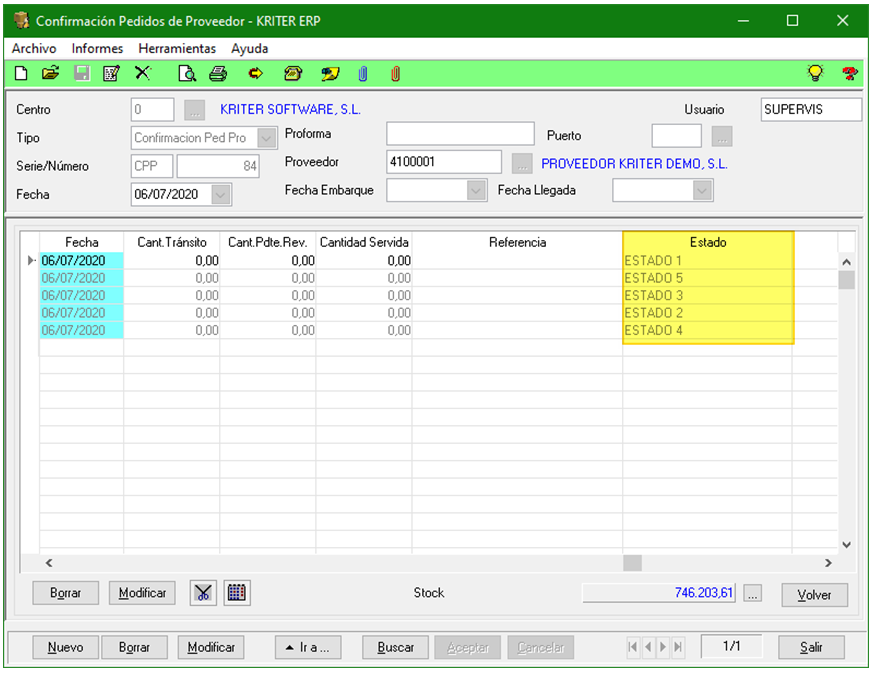Click the blue grid calendar button

pyautogui.click(x=237, y=593)
